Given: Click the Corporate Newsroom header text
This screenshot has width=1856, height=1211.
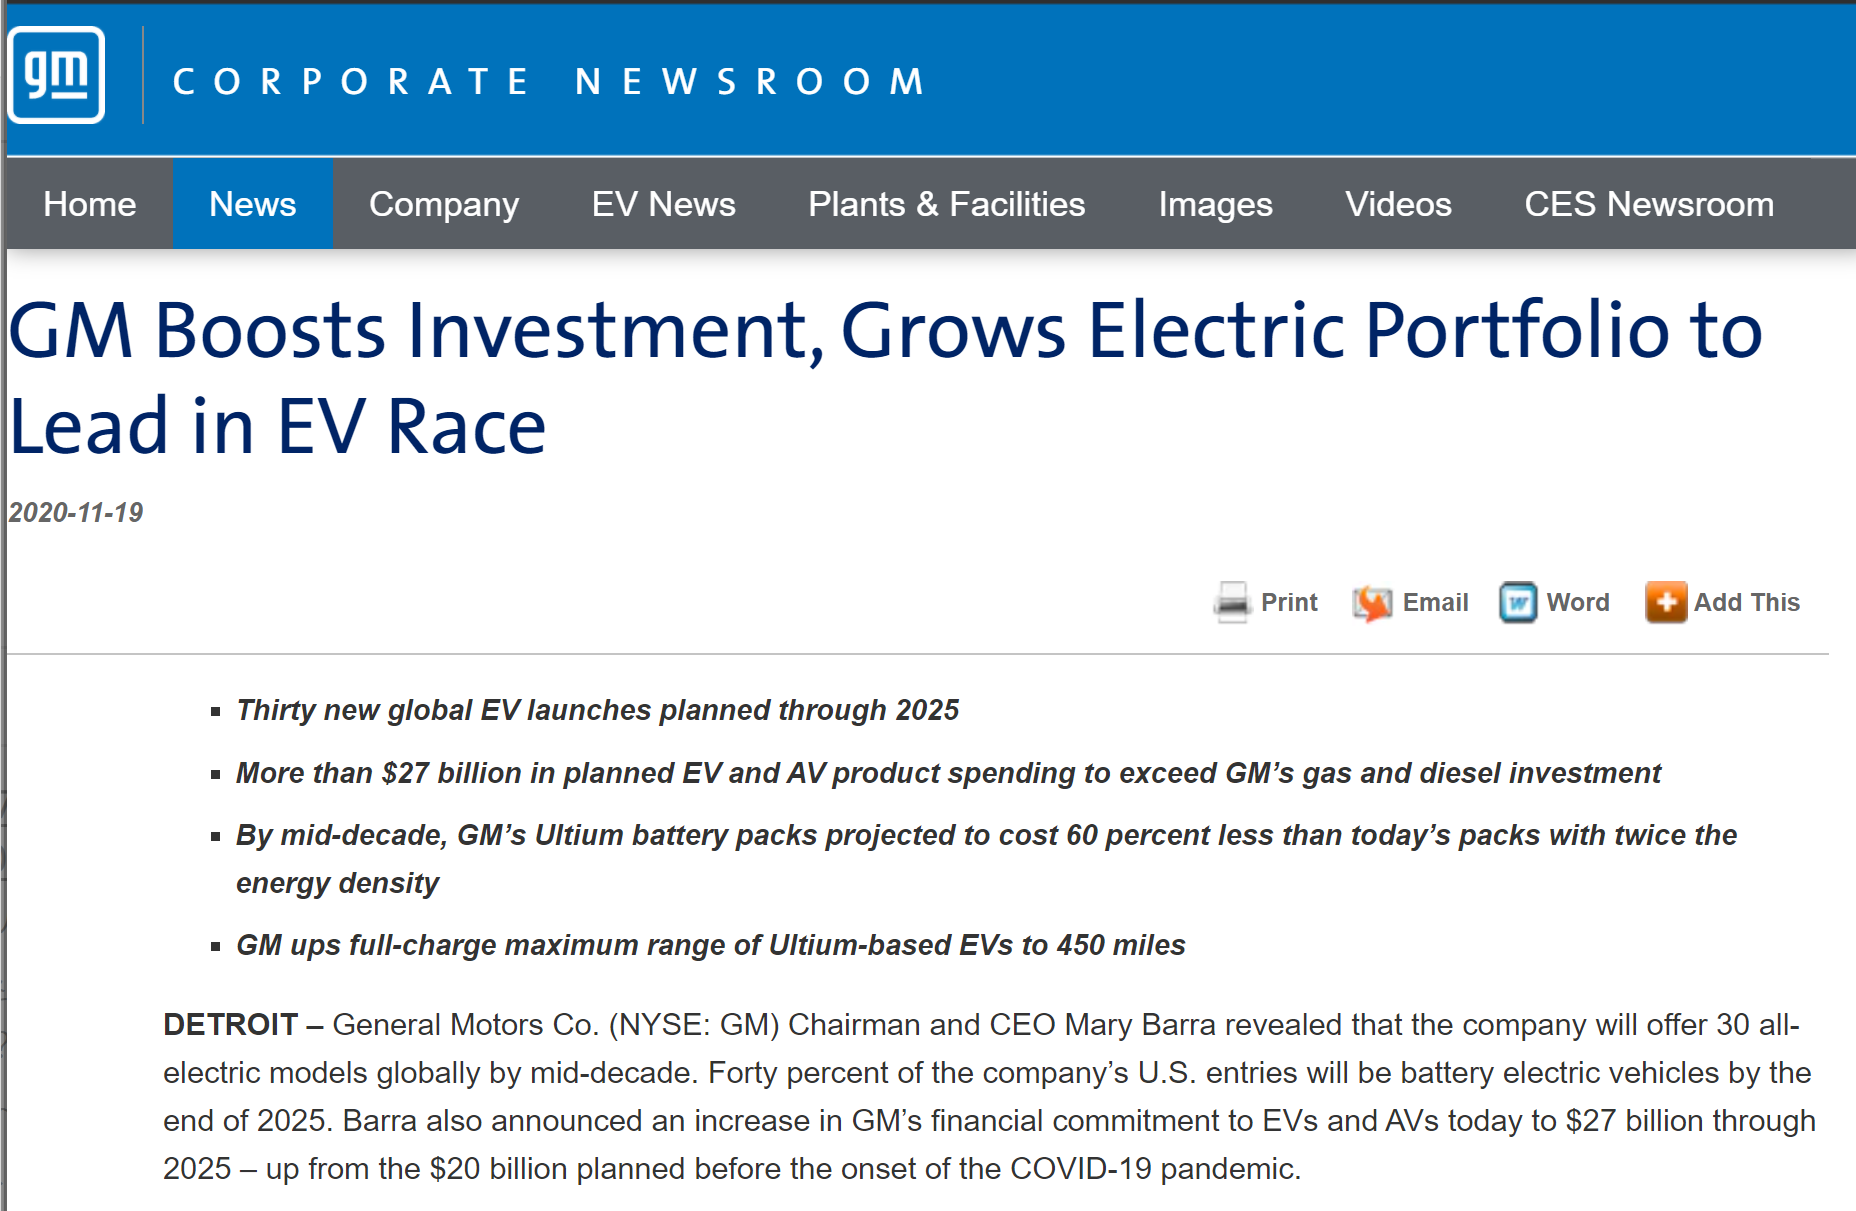Looking at the screenshot, I should tap(550, 81).
